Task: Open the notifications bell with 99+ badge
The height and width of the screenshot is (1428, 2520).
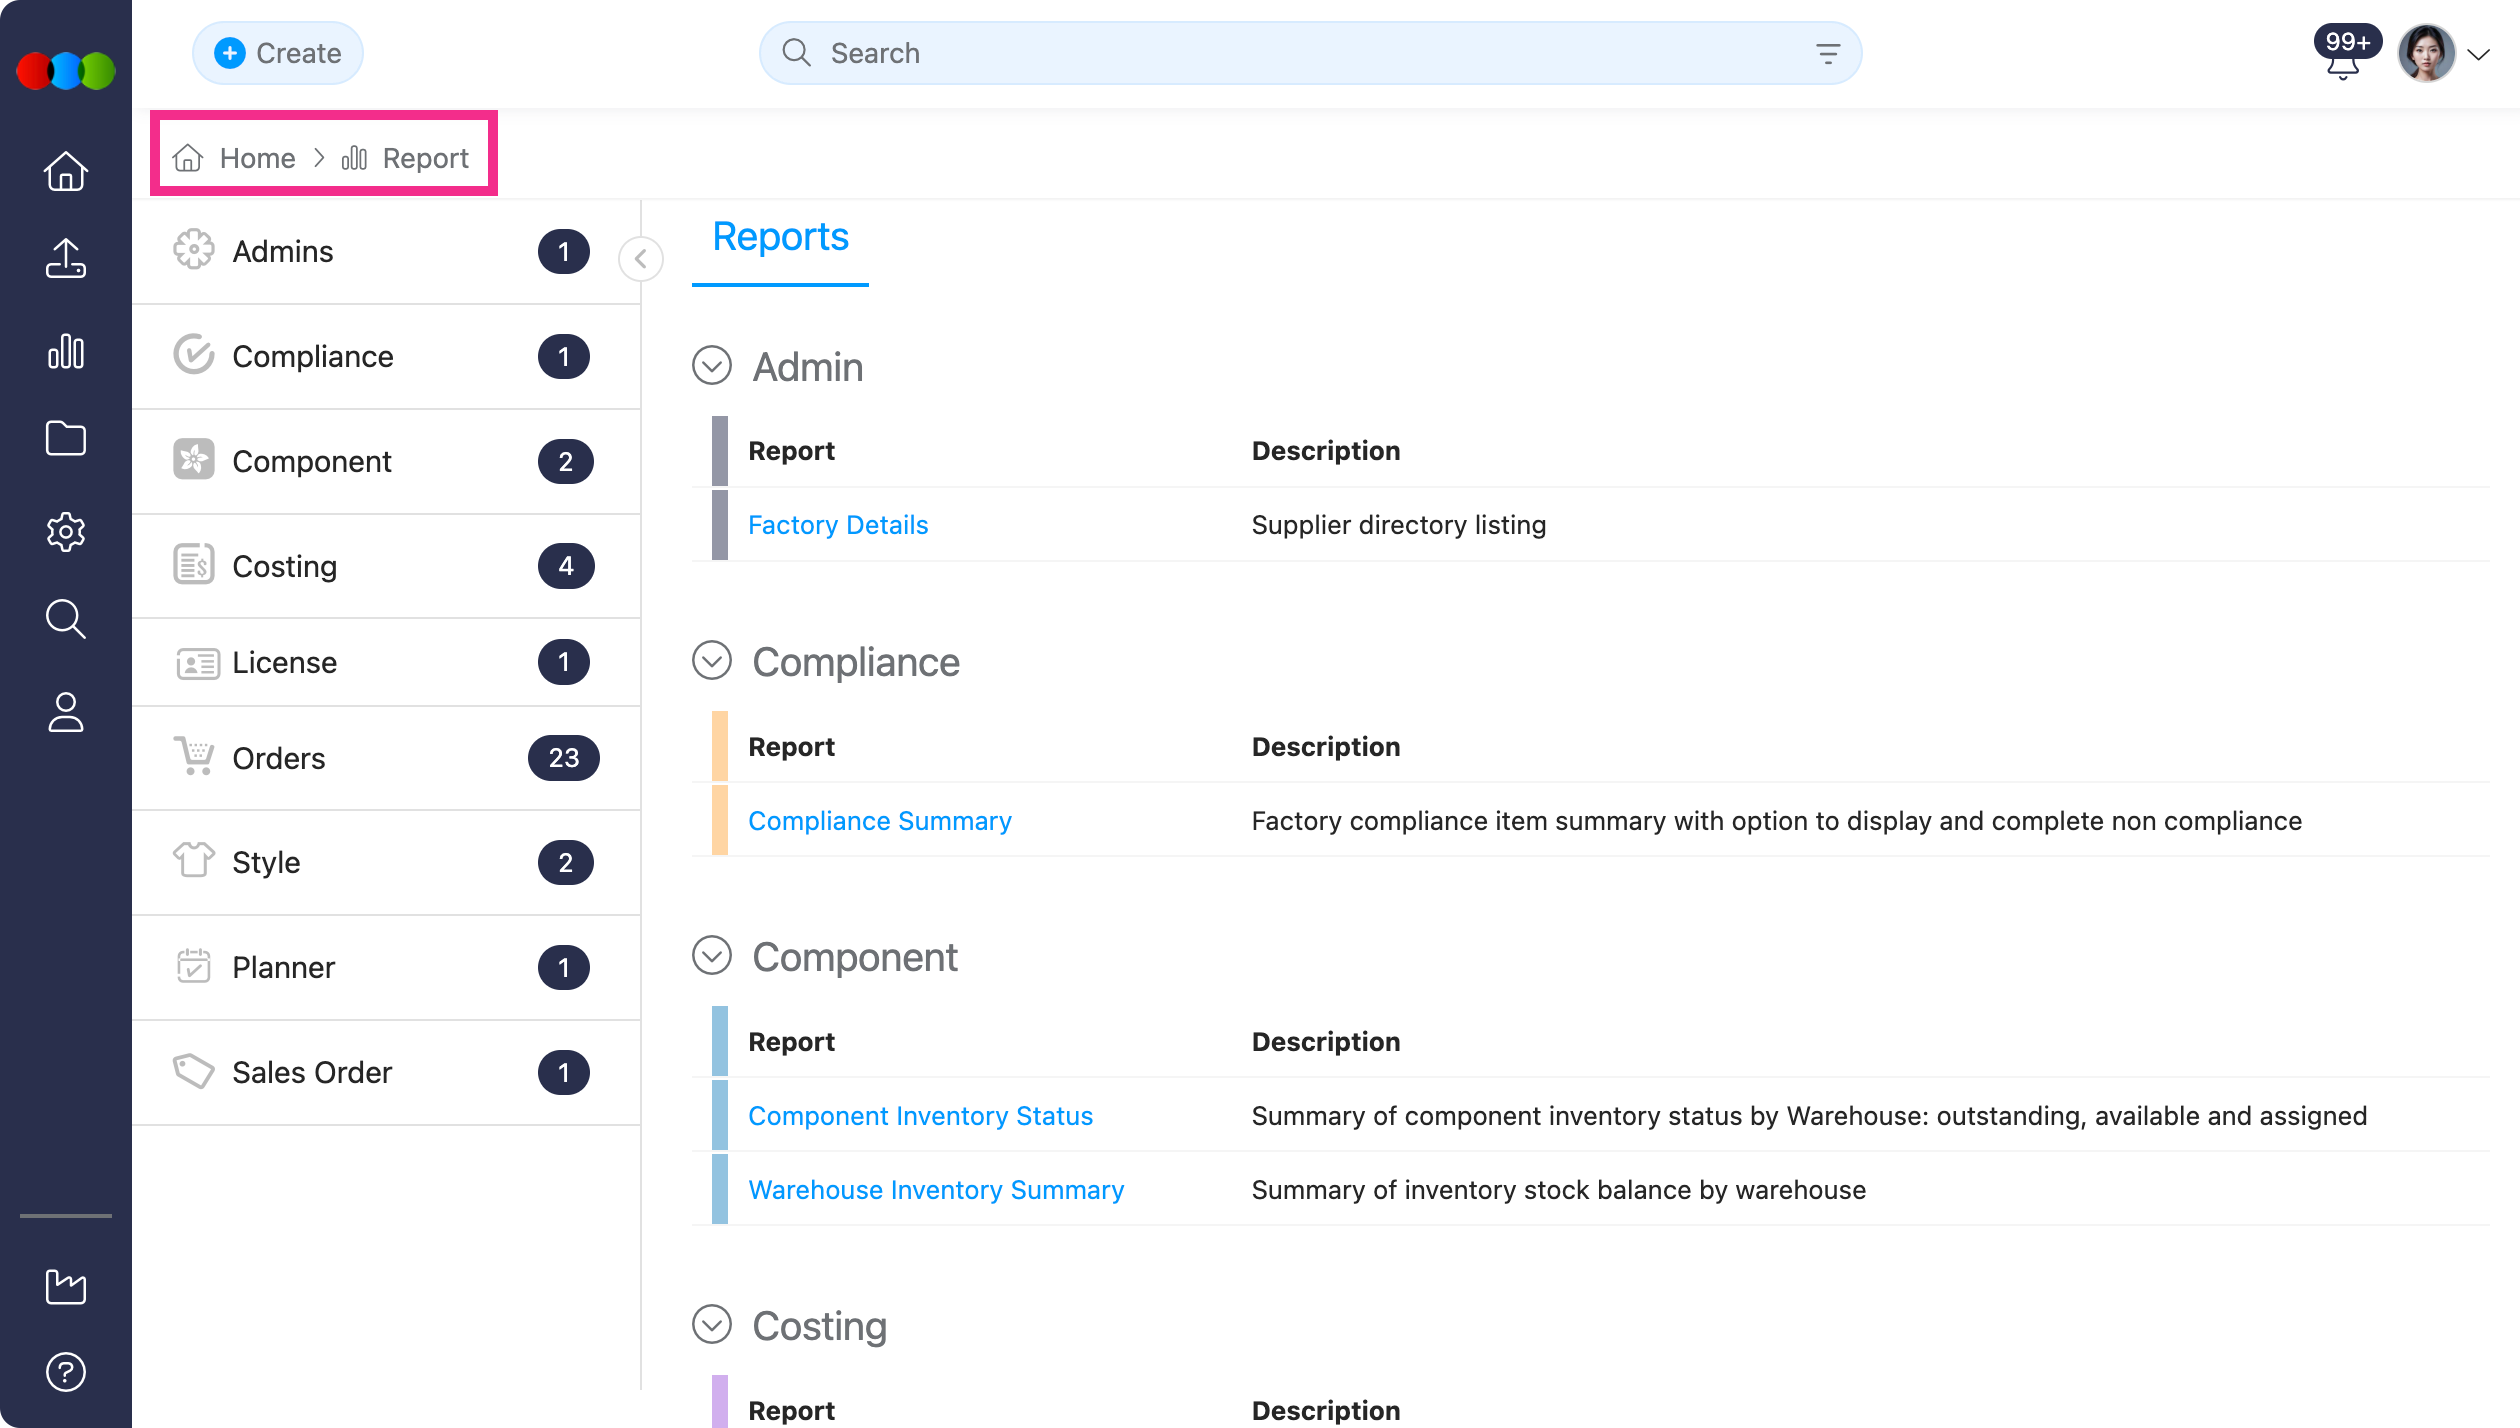Action: (2344, 53)
